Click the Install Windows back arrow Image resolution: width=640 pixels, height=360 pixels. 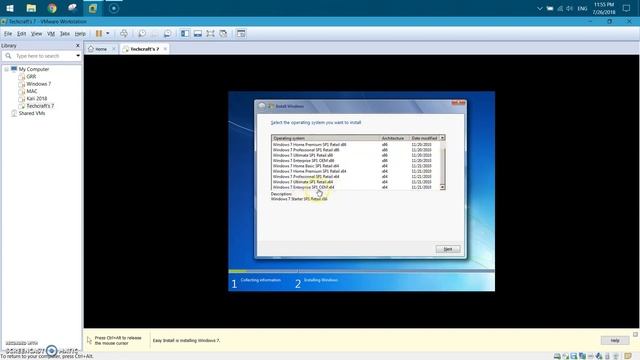click(x=262, y=106)
